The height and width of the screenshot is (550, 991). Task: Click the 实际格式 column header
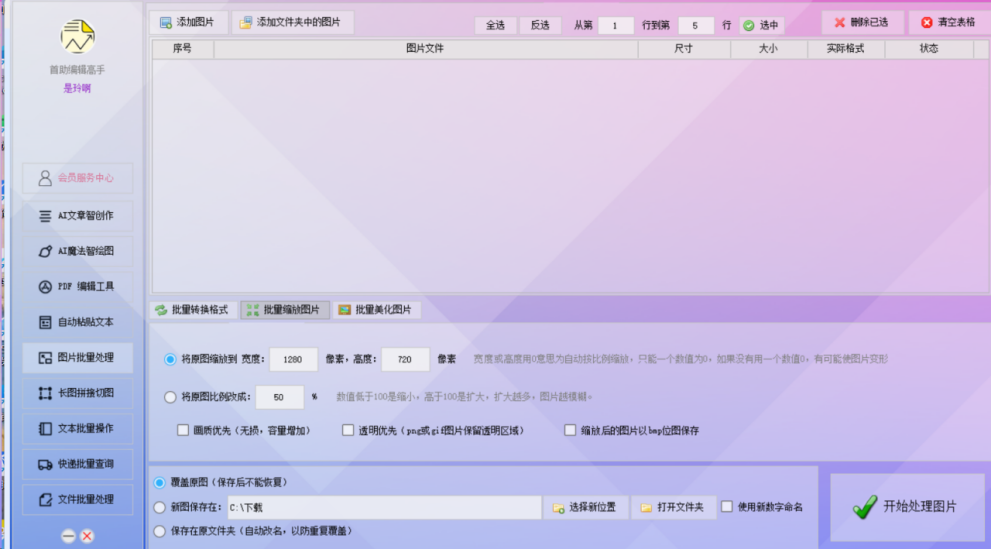point(846,49)
